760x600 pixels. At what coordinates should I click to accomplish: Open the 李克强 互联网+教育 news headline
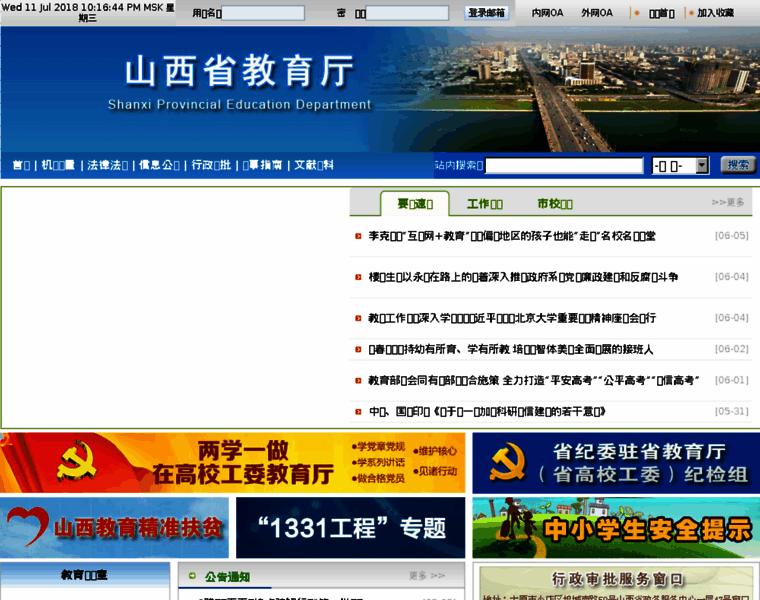(x=512, y=237)
